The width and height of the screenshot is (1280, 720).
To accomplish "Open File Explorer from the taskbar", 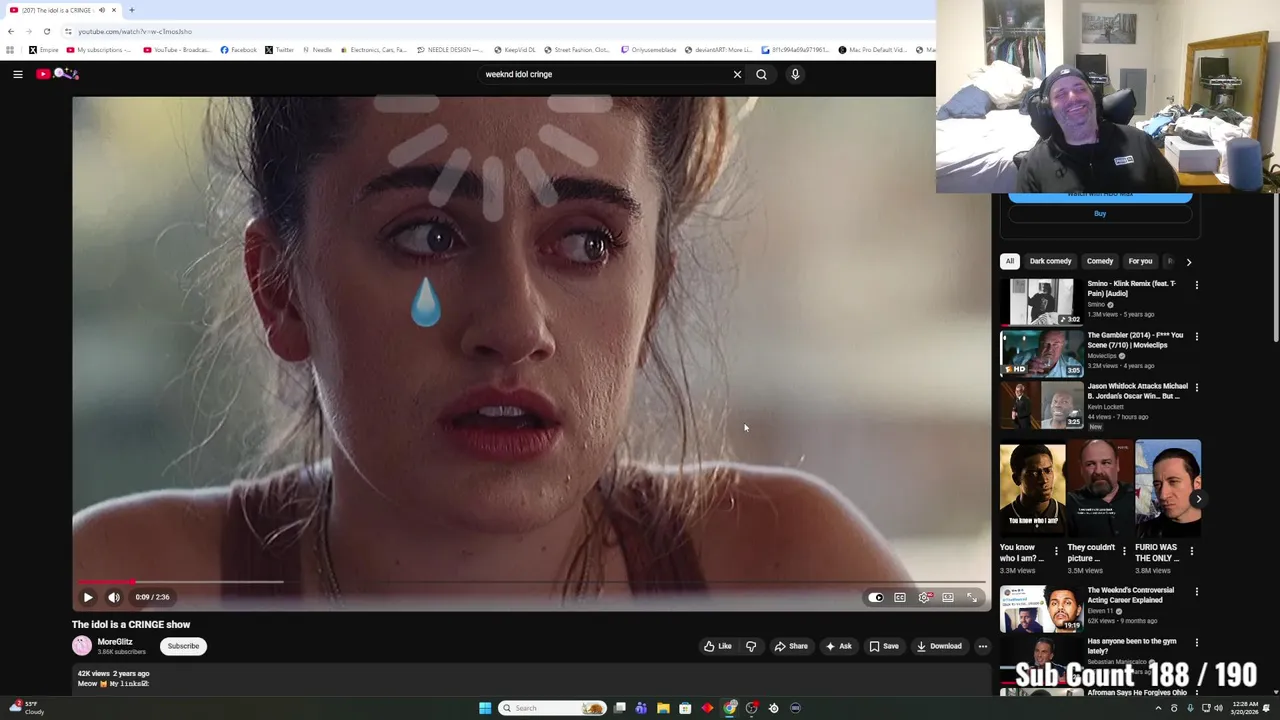I will coord(663,708).
